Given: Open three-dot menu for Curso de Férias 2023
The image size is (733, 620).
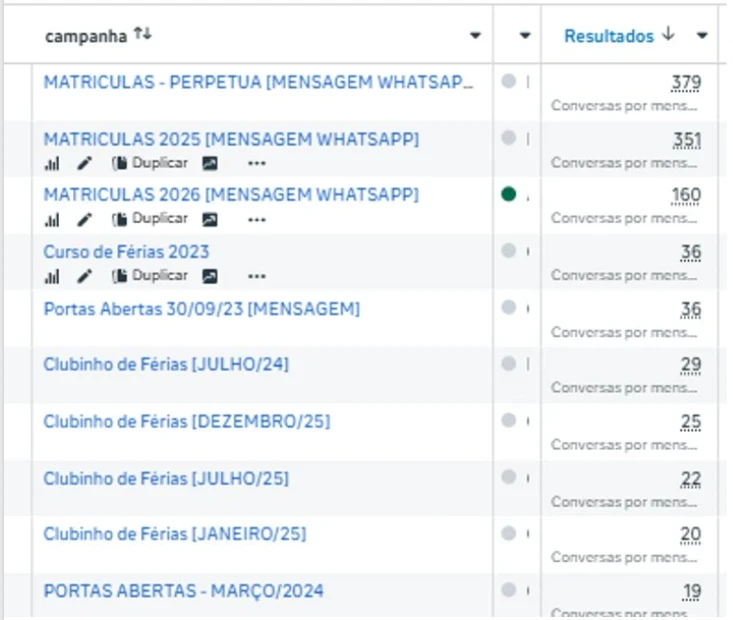Looking at the screenshot, I should 257,276.
